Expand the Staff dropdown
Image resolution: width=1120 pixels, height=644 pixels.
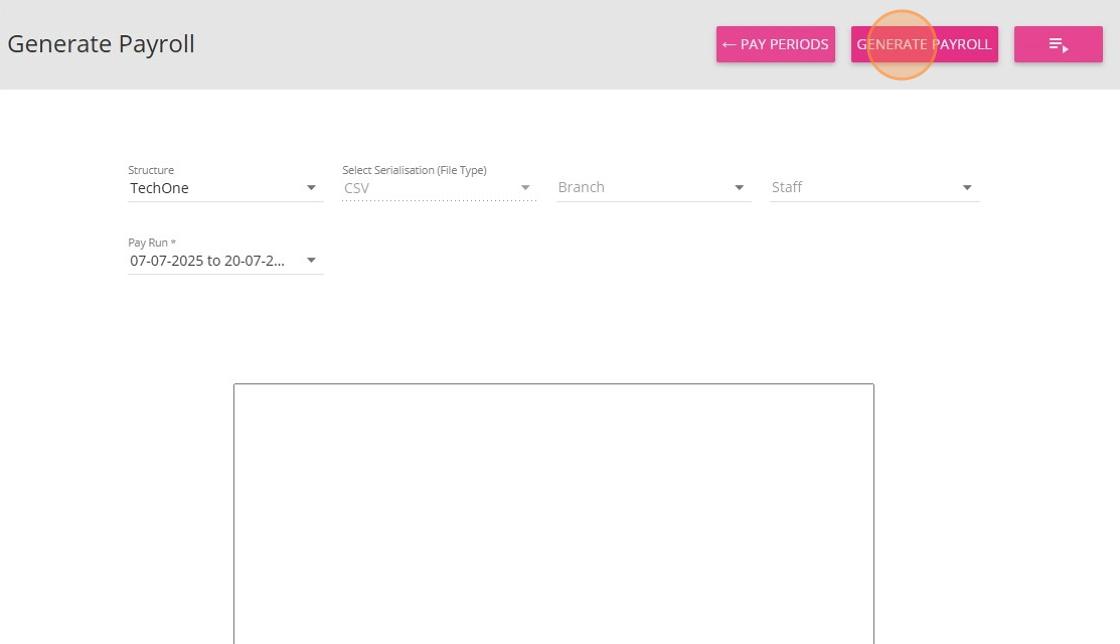pos(874,187)
